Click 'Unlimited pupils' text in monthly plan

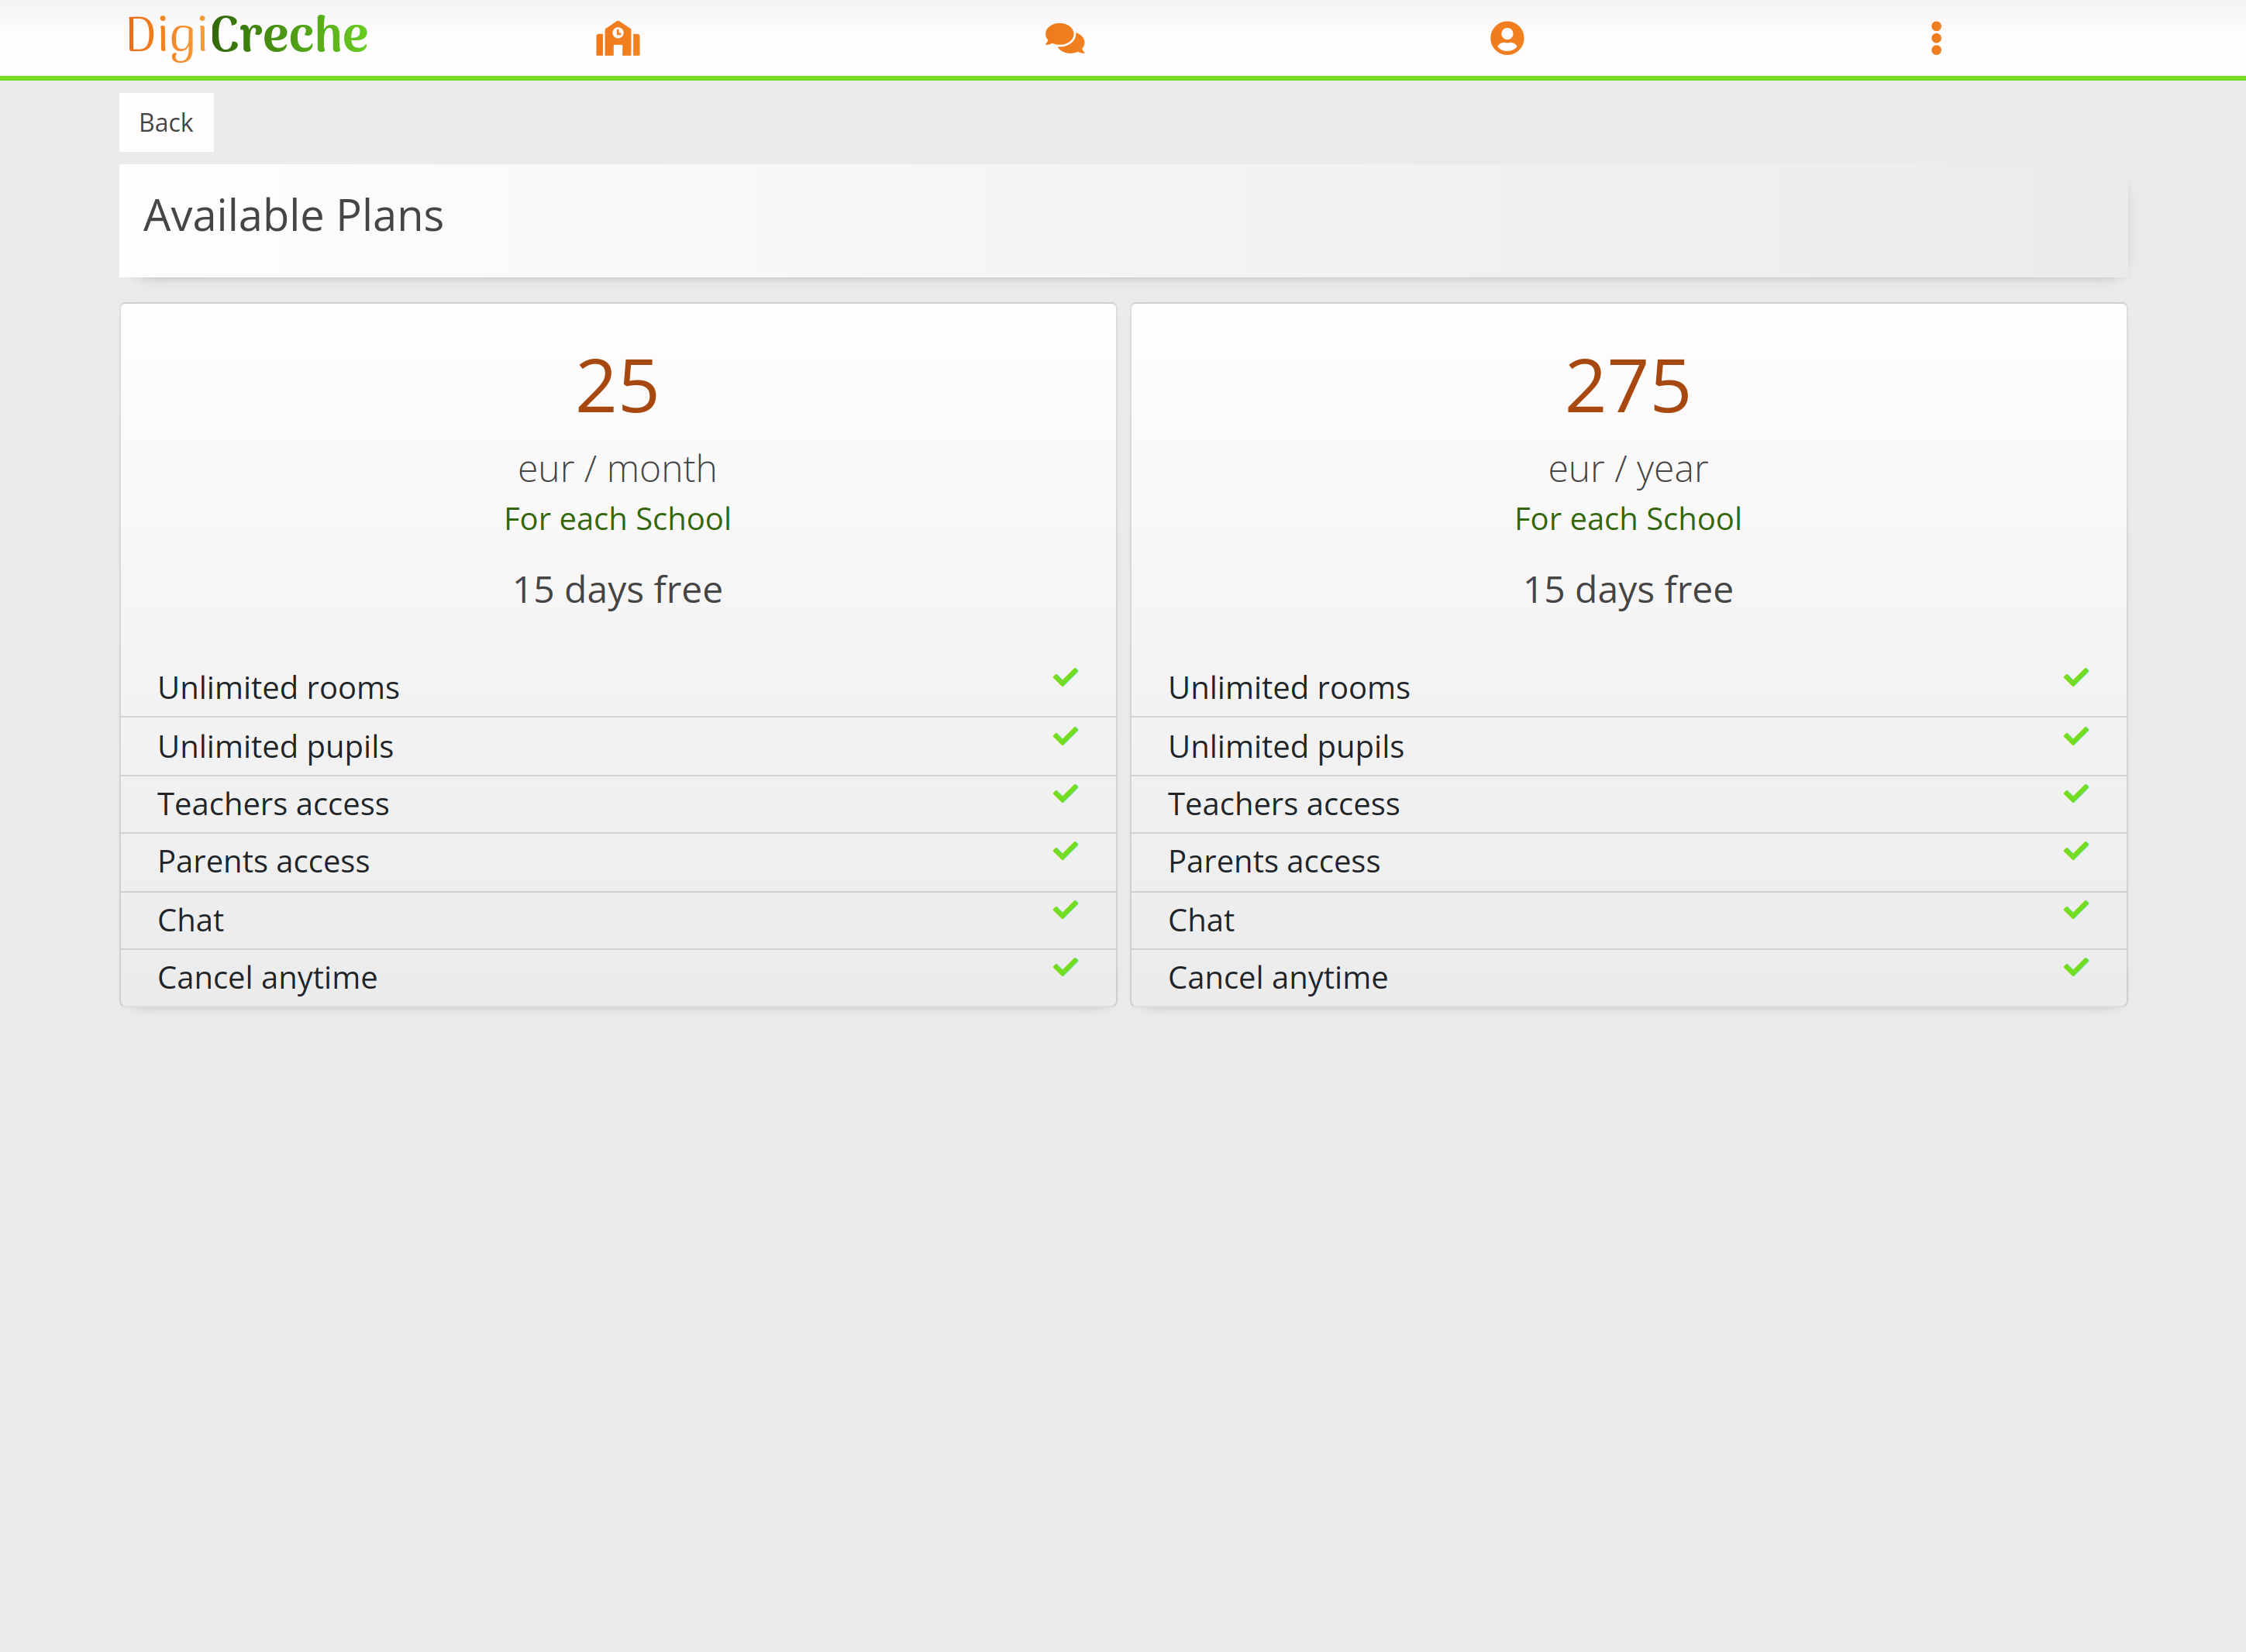[275, 747]
